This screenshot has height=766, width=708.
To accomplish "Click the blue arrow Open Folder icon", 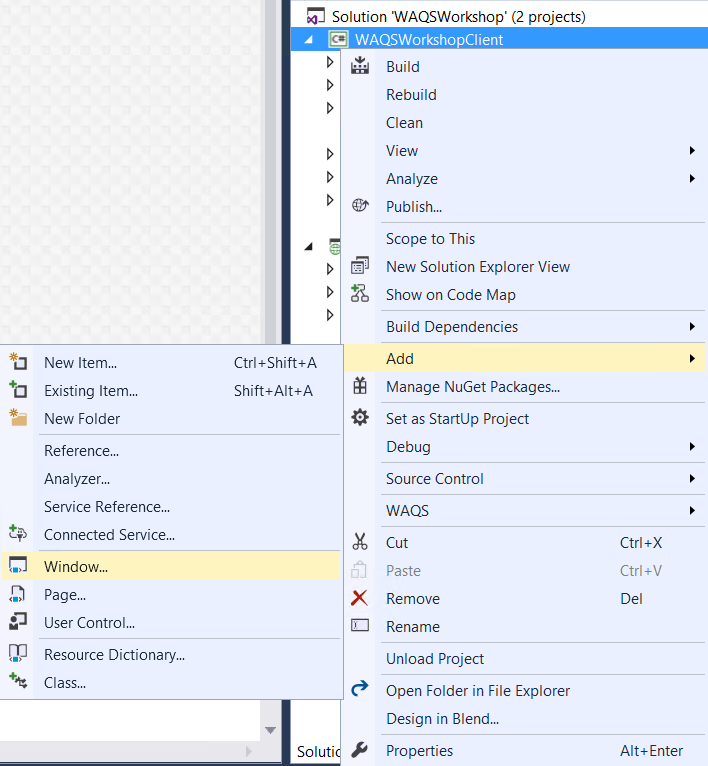I will pyautogui.click(x=360, y=689).
